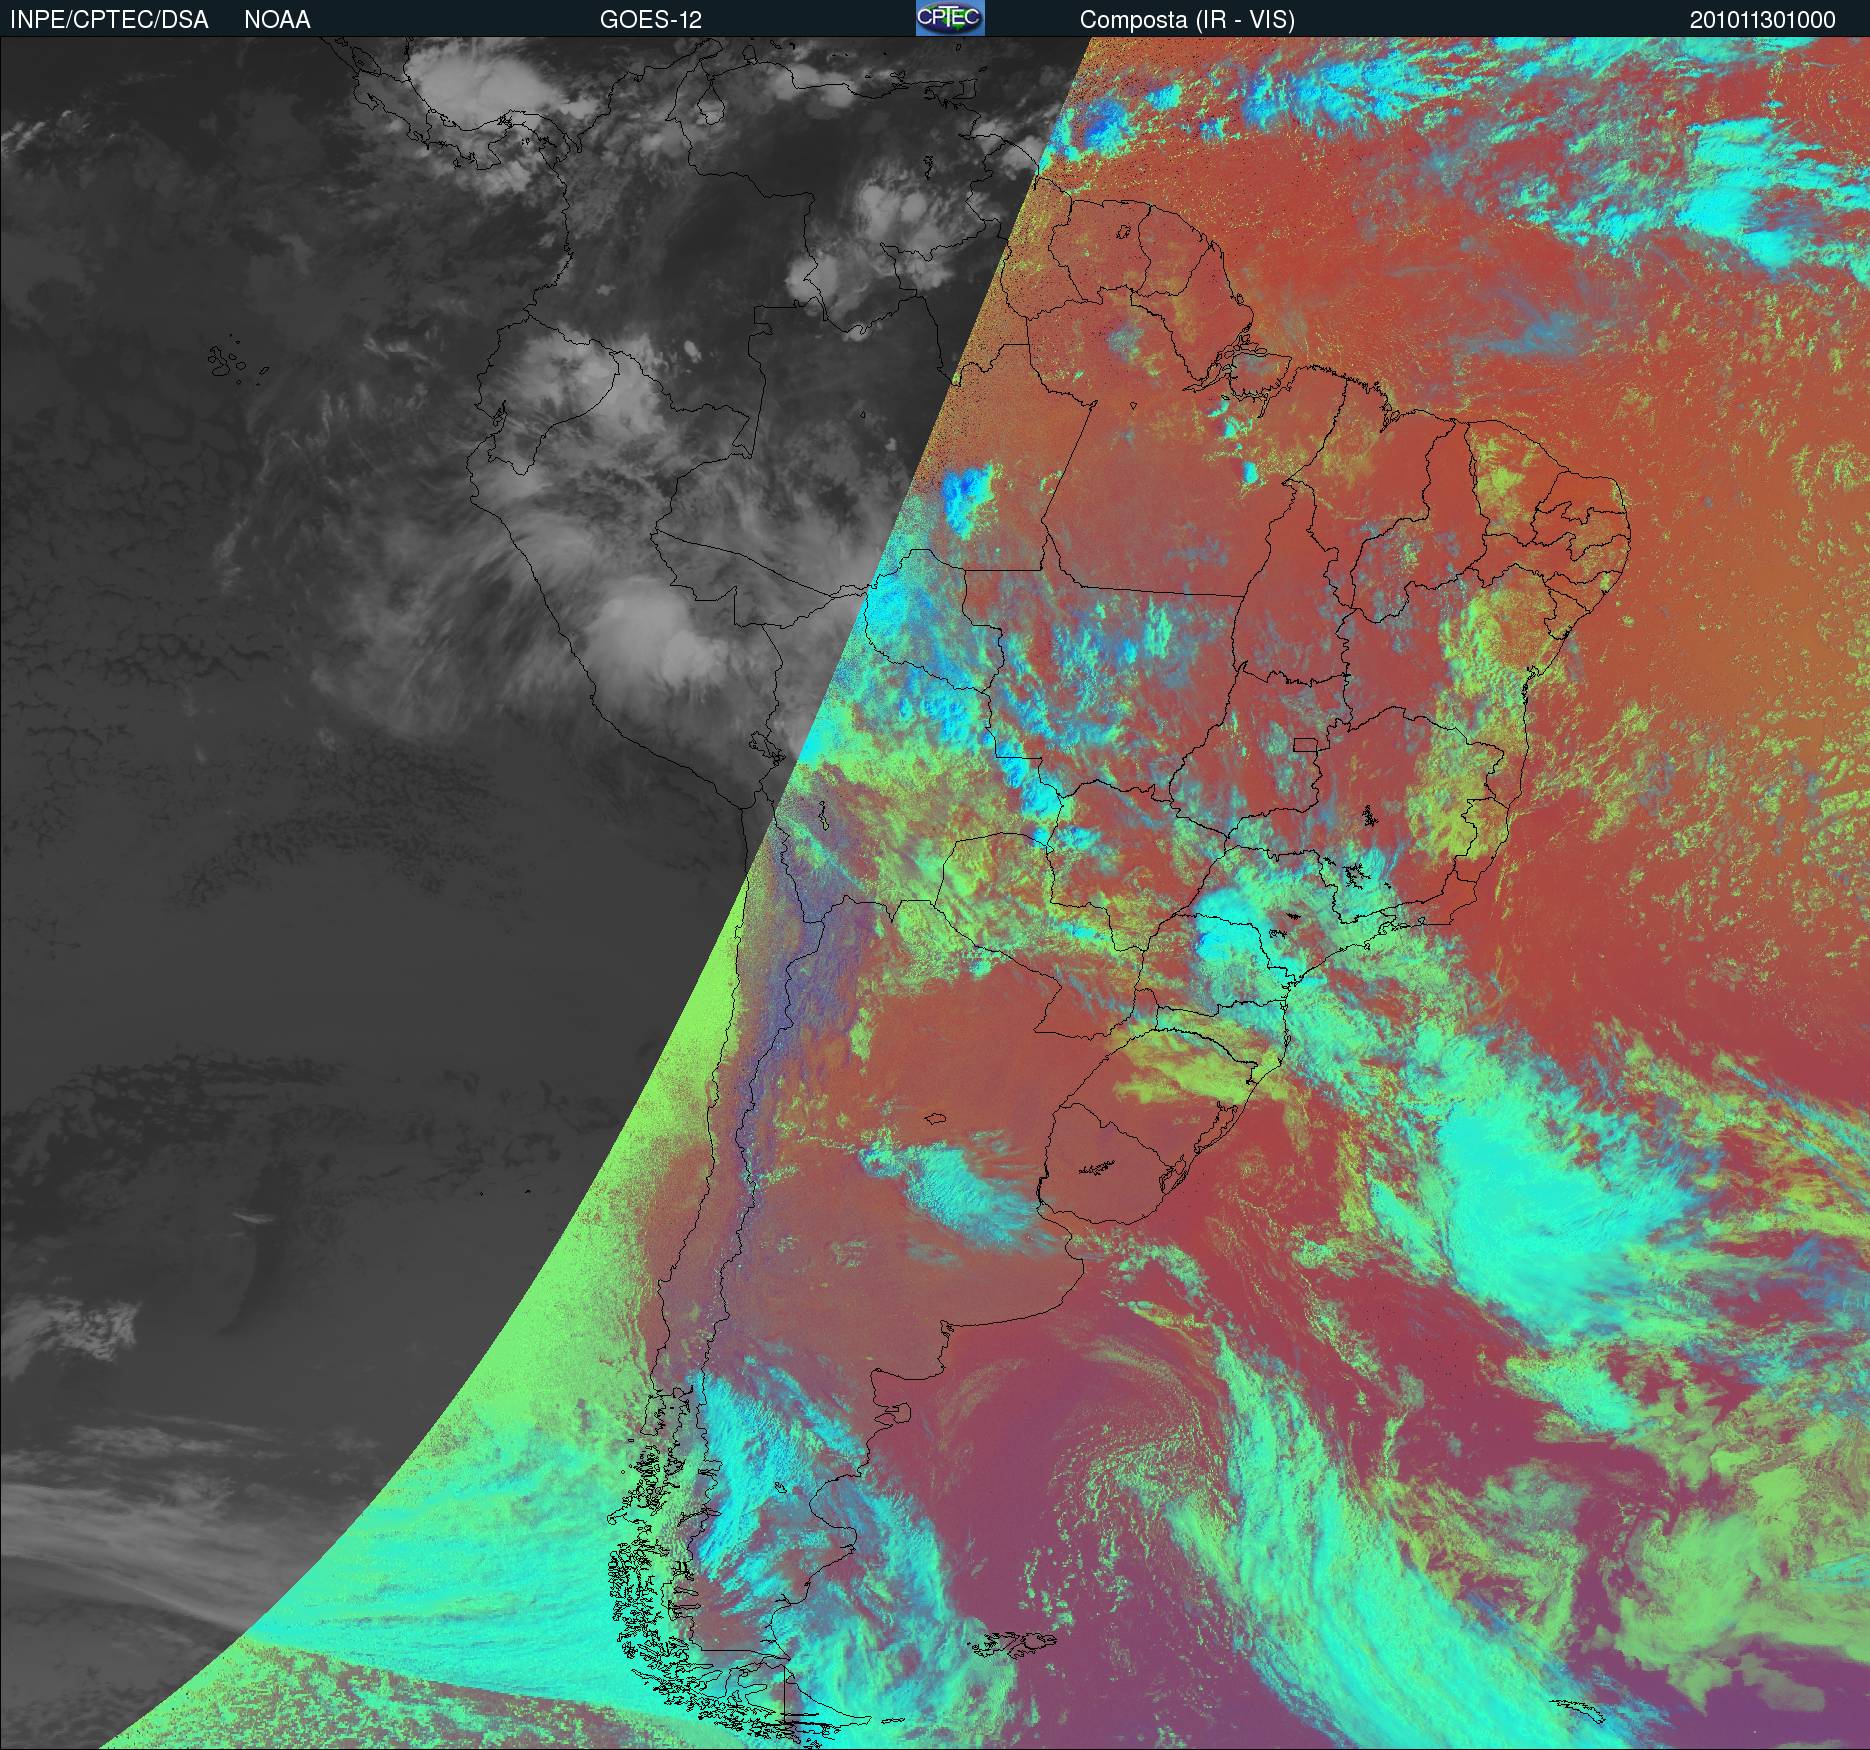Select the GOES-12 satellite label

click(x=650, y=20)
